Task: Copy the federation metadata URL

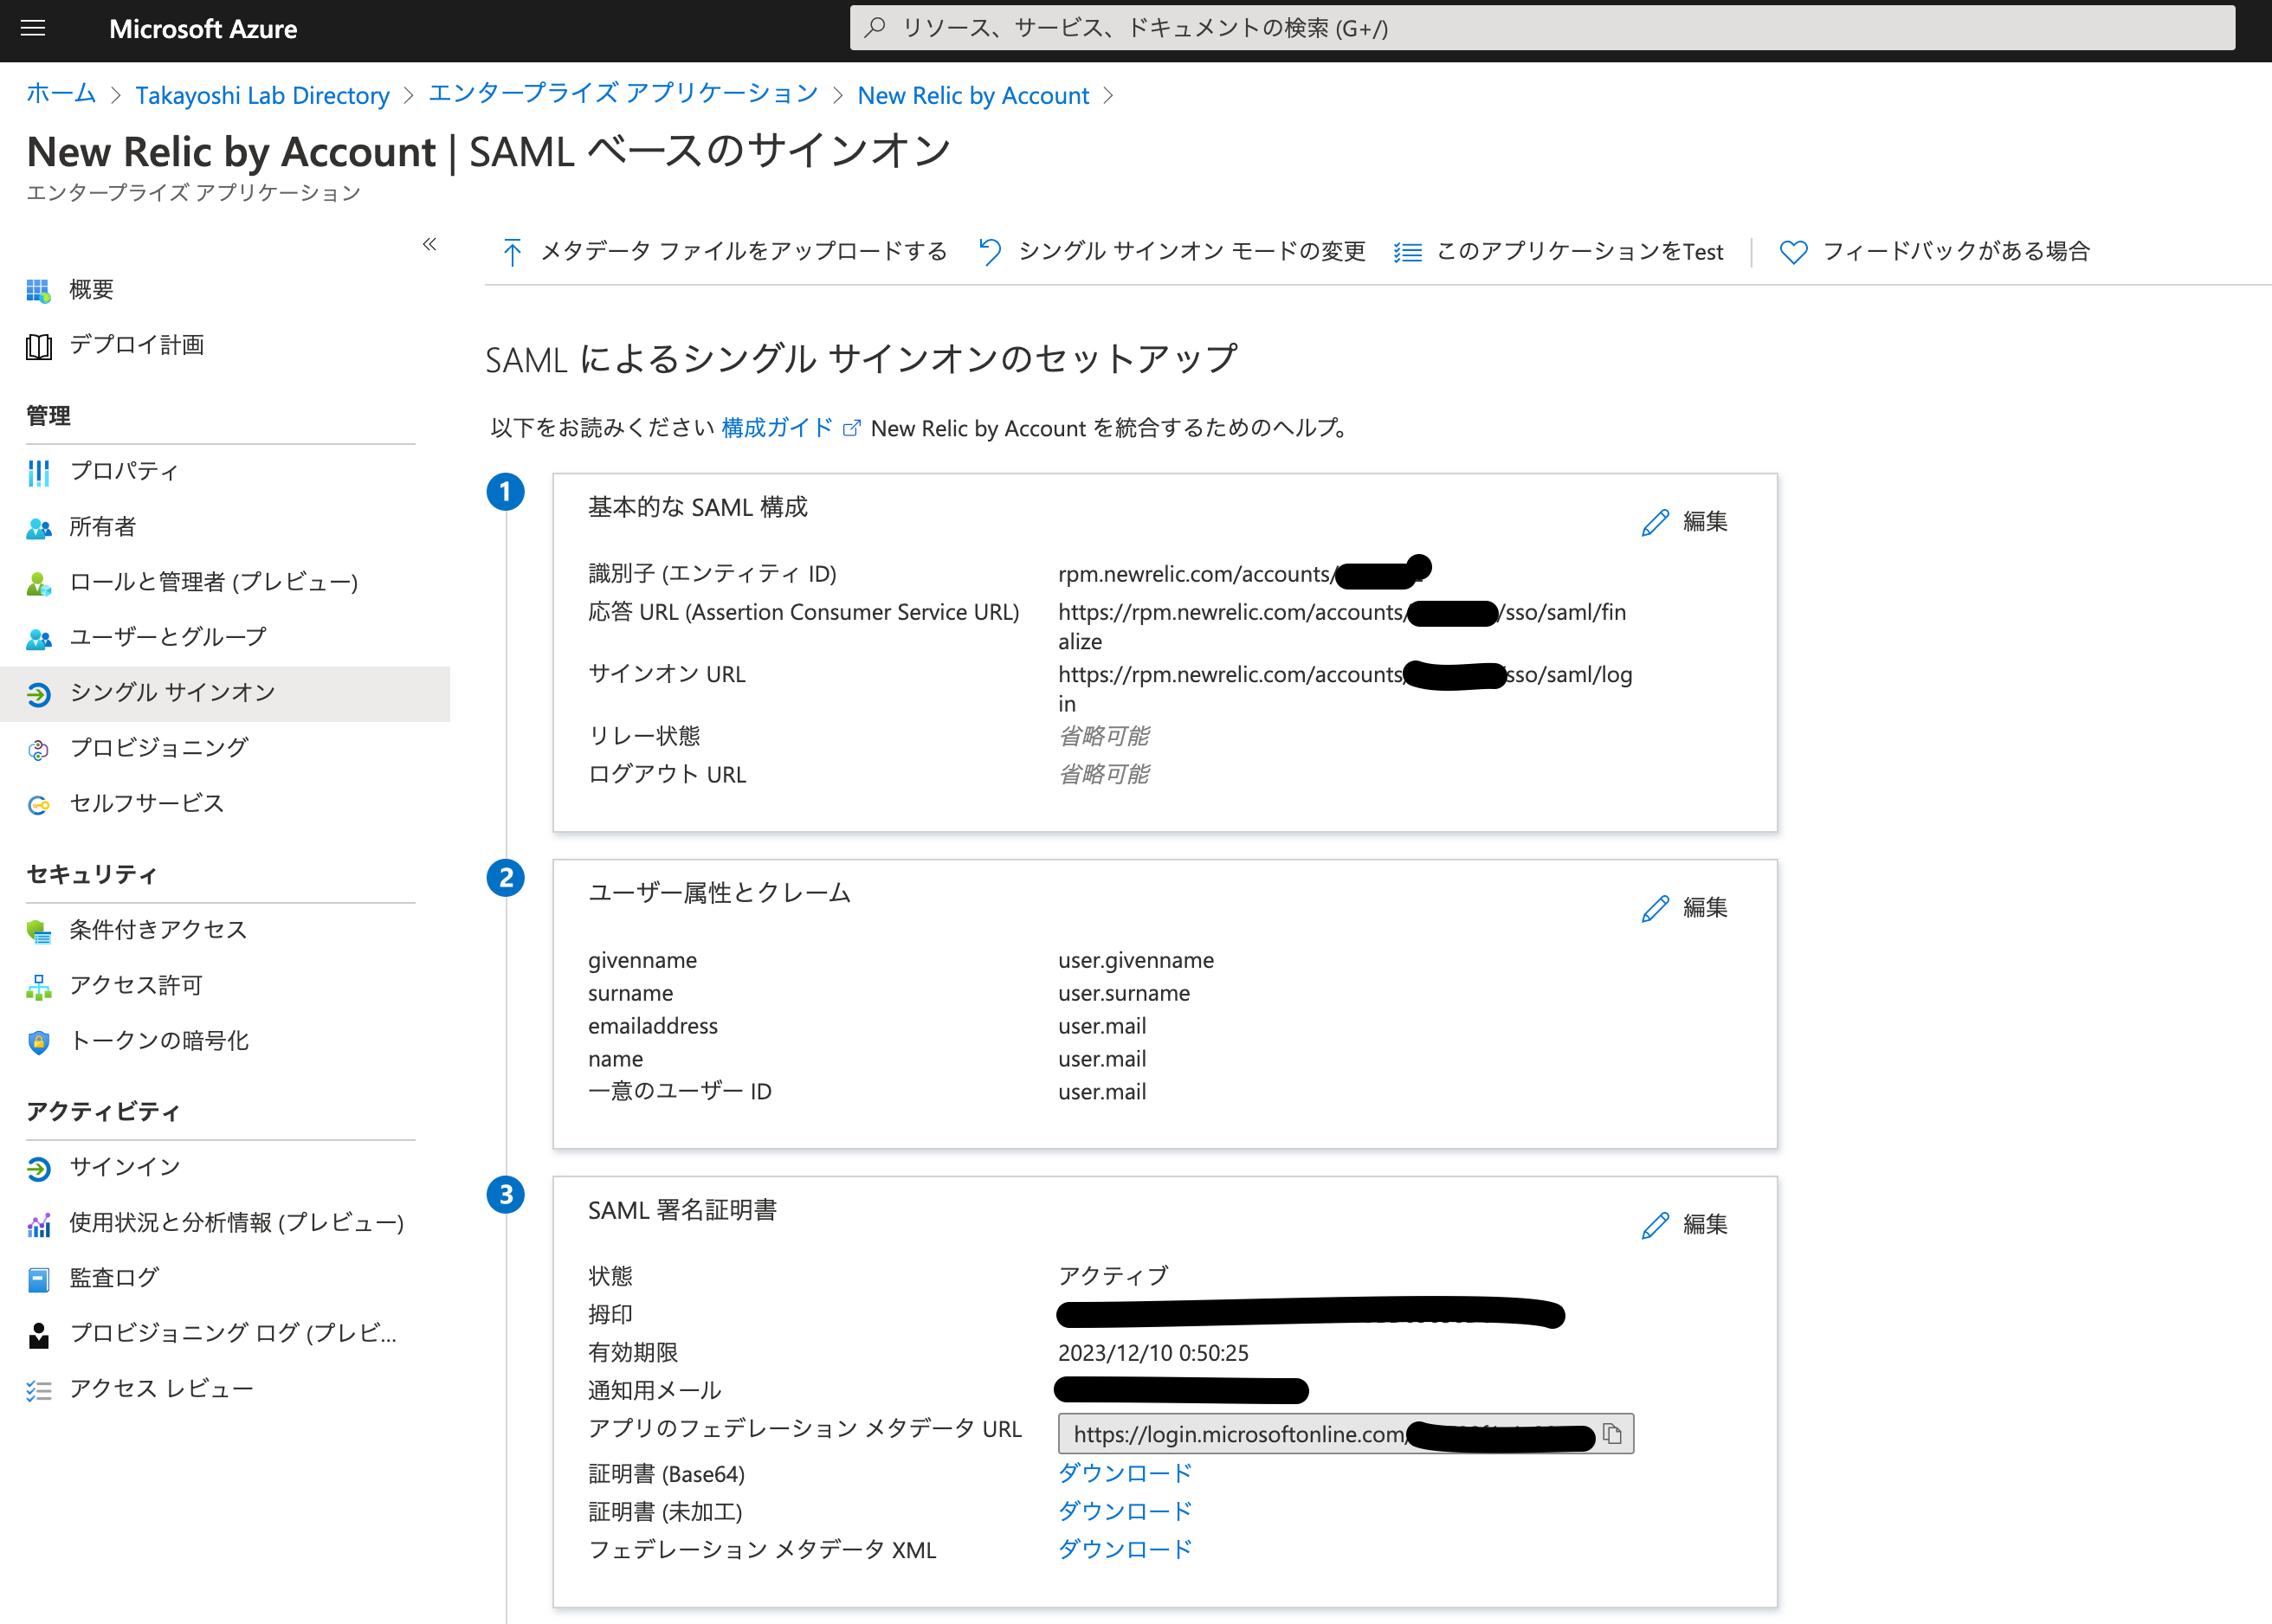Action: pos(1612,1434)
